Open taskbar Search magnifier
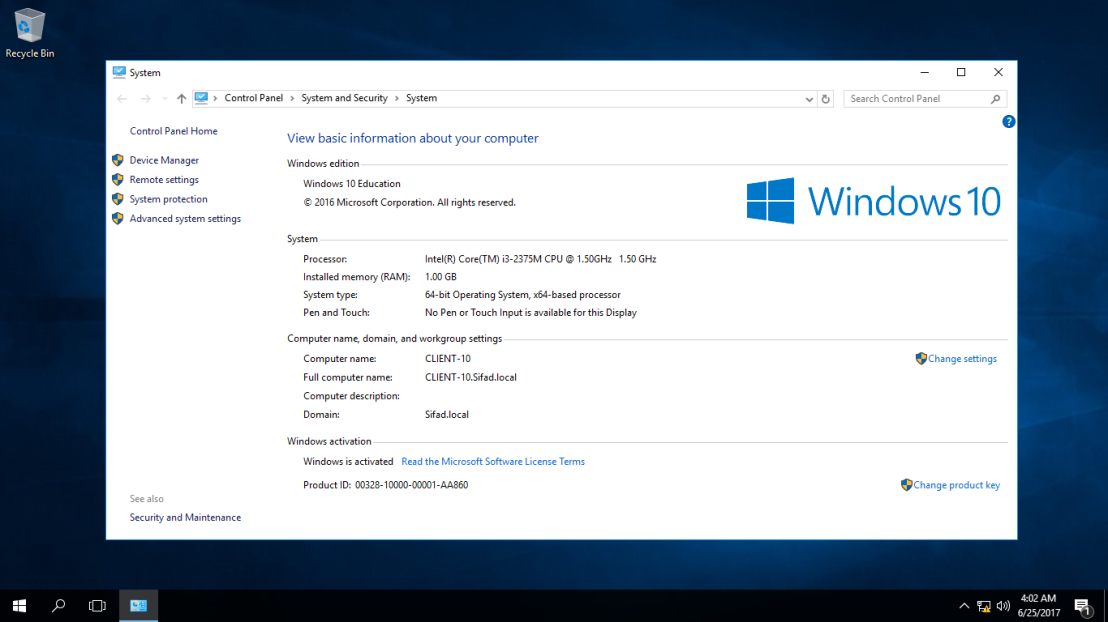This screenshot has width=1108, height=622. point(59,606)
